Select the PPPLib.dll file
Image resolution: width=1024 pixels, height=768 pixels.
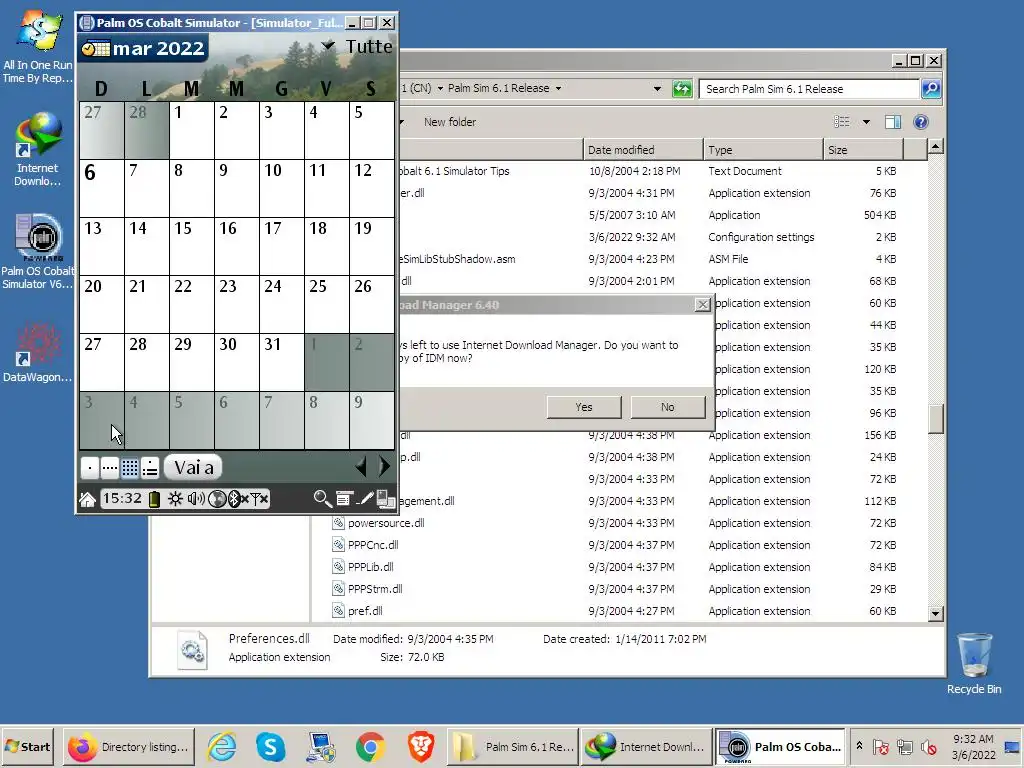click(x=370, y=568)
